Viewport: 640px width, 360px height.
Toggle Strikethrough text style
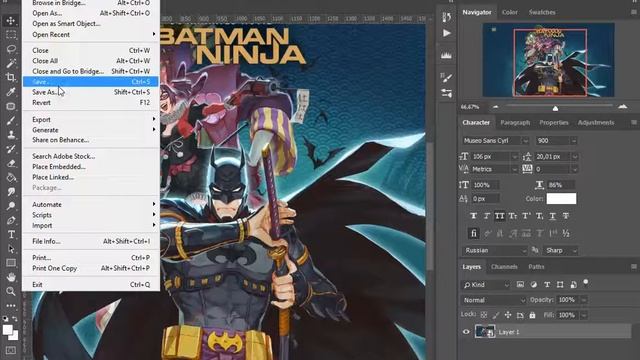566,216
